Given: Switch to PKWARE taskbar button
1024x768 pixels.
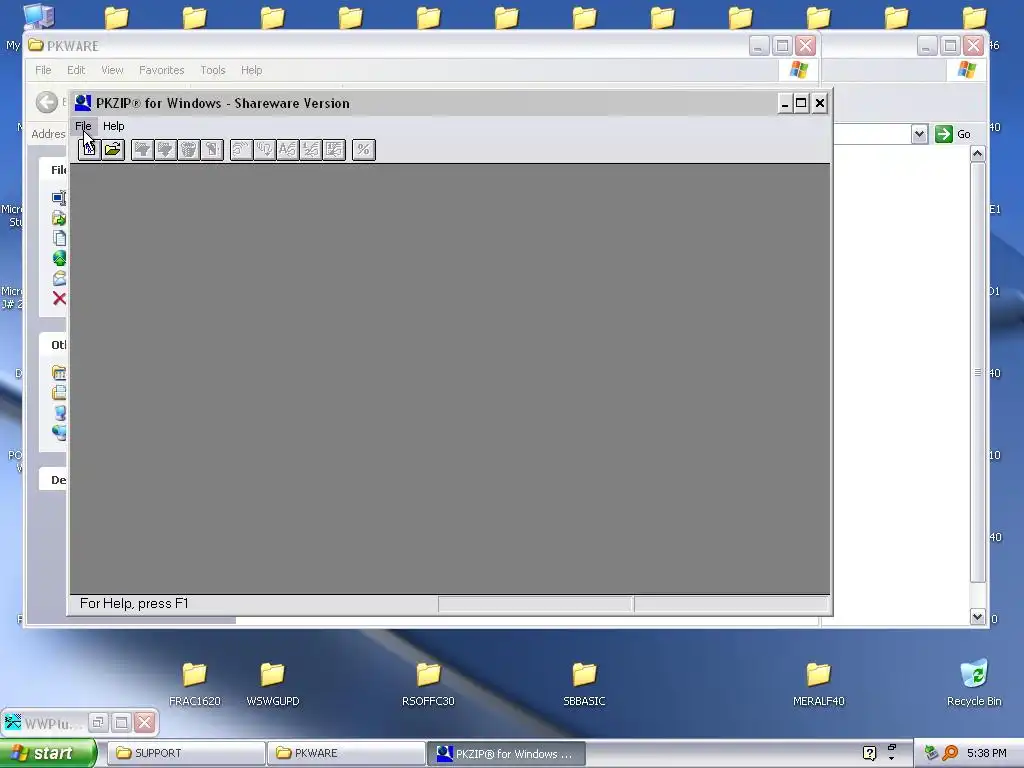Looking at the screenshot, I should 346,753.
